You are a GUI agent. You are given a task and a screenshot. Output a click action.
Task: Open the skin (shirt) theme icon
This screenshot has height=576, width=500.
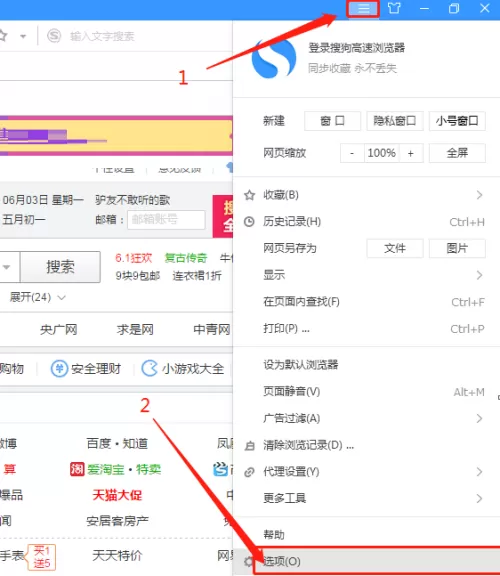(394, 8)
